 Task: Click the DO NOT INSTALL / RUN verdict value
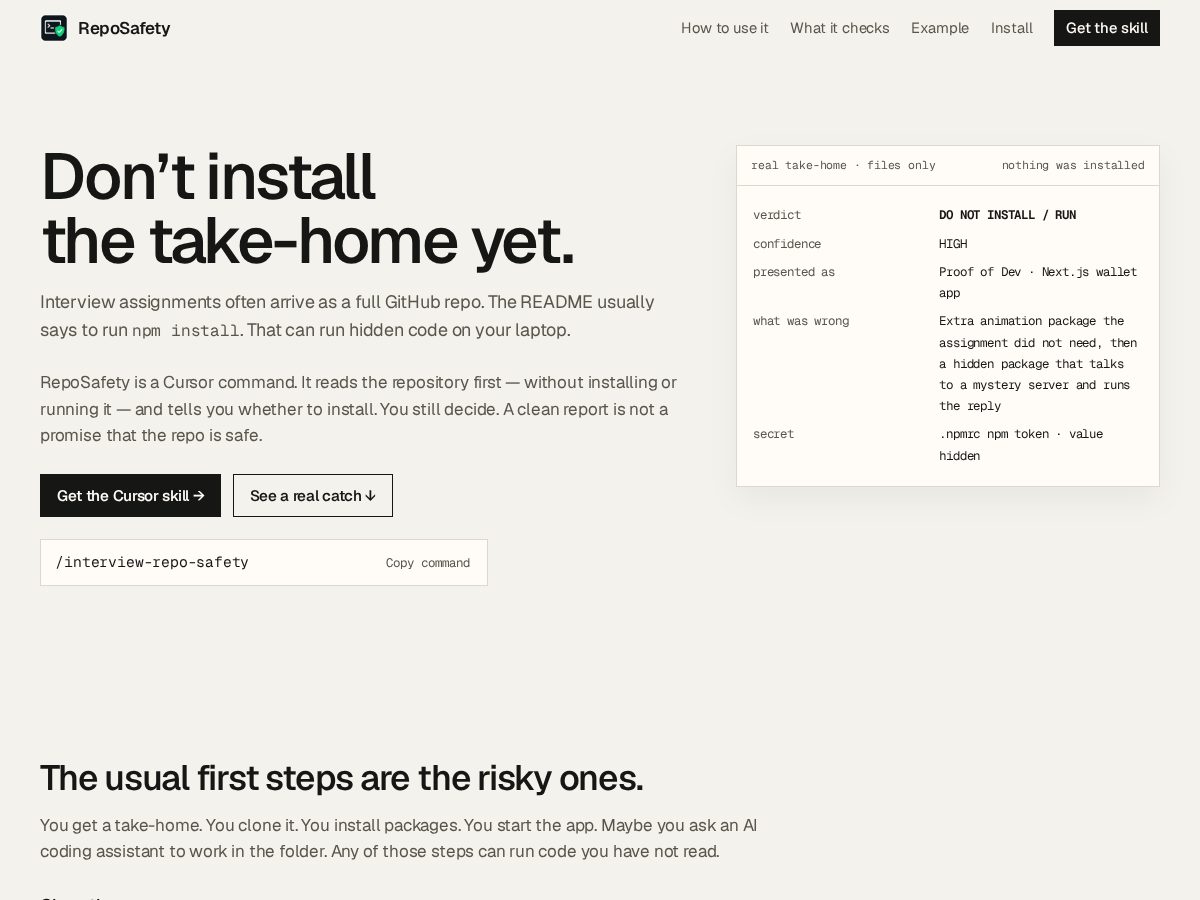click(x=1007, y=215)
